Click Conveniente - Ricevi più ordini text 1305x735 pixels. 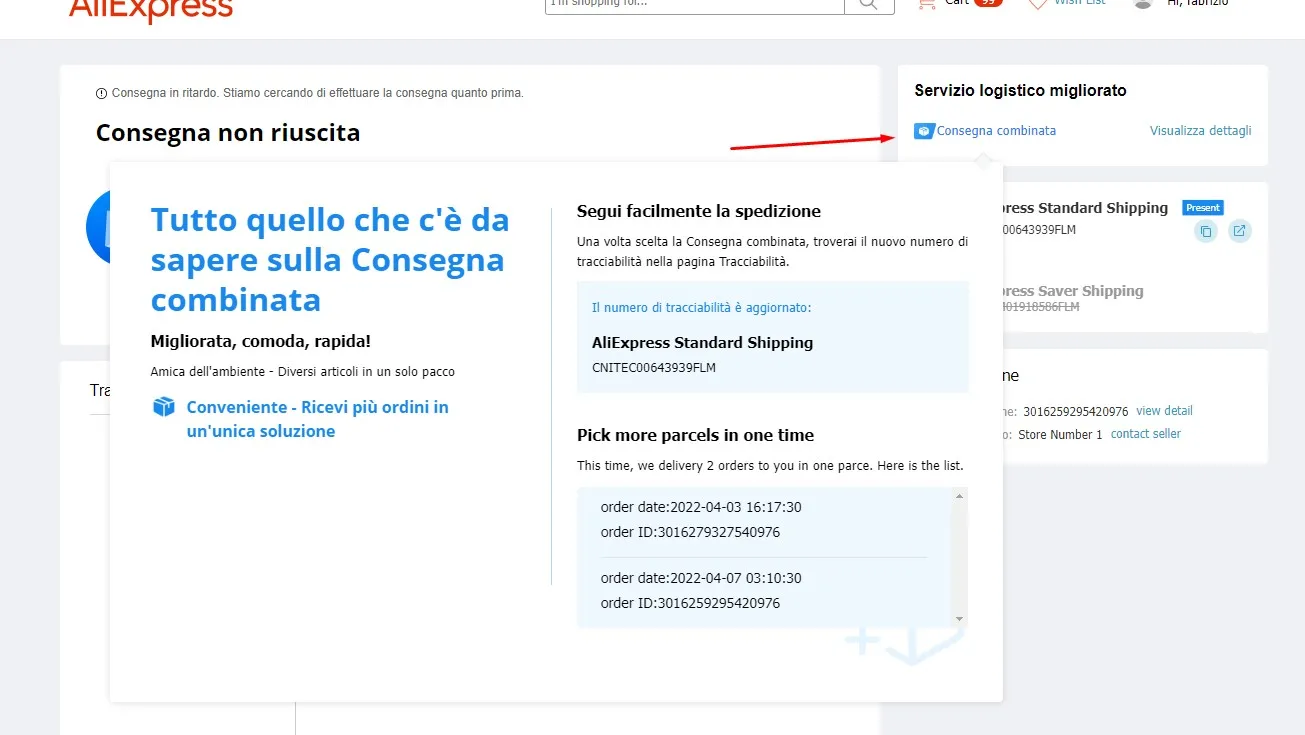point(318,419)
